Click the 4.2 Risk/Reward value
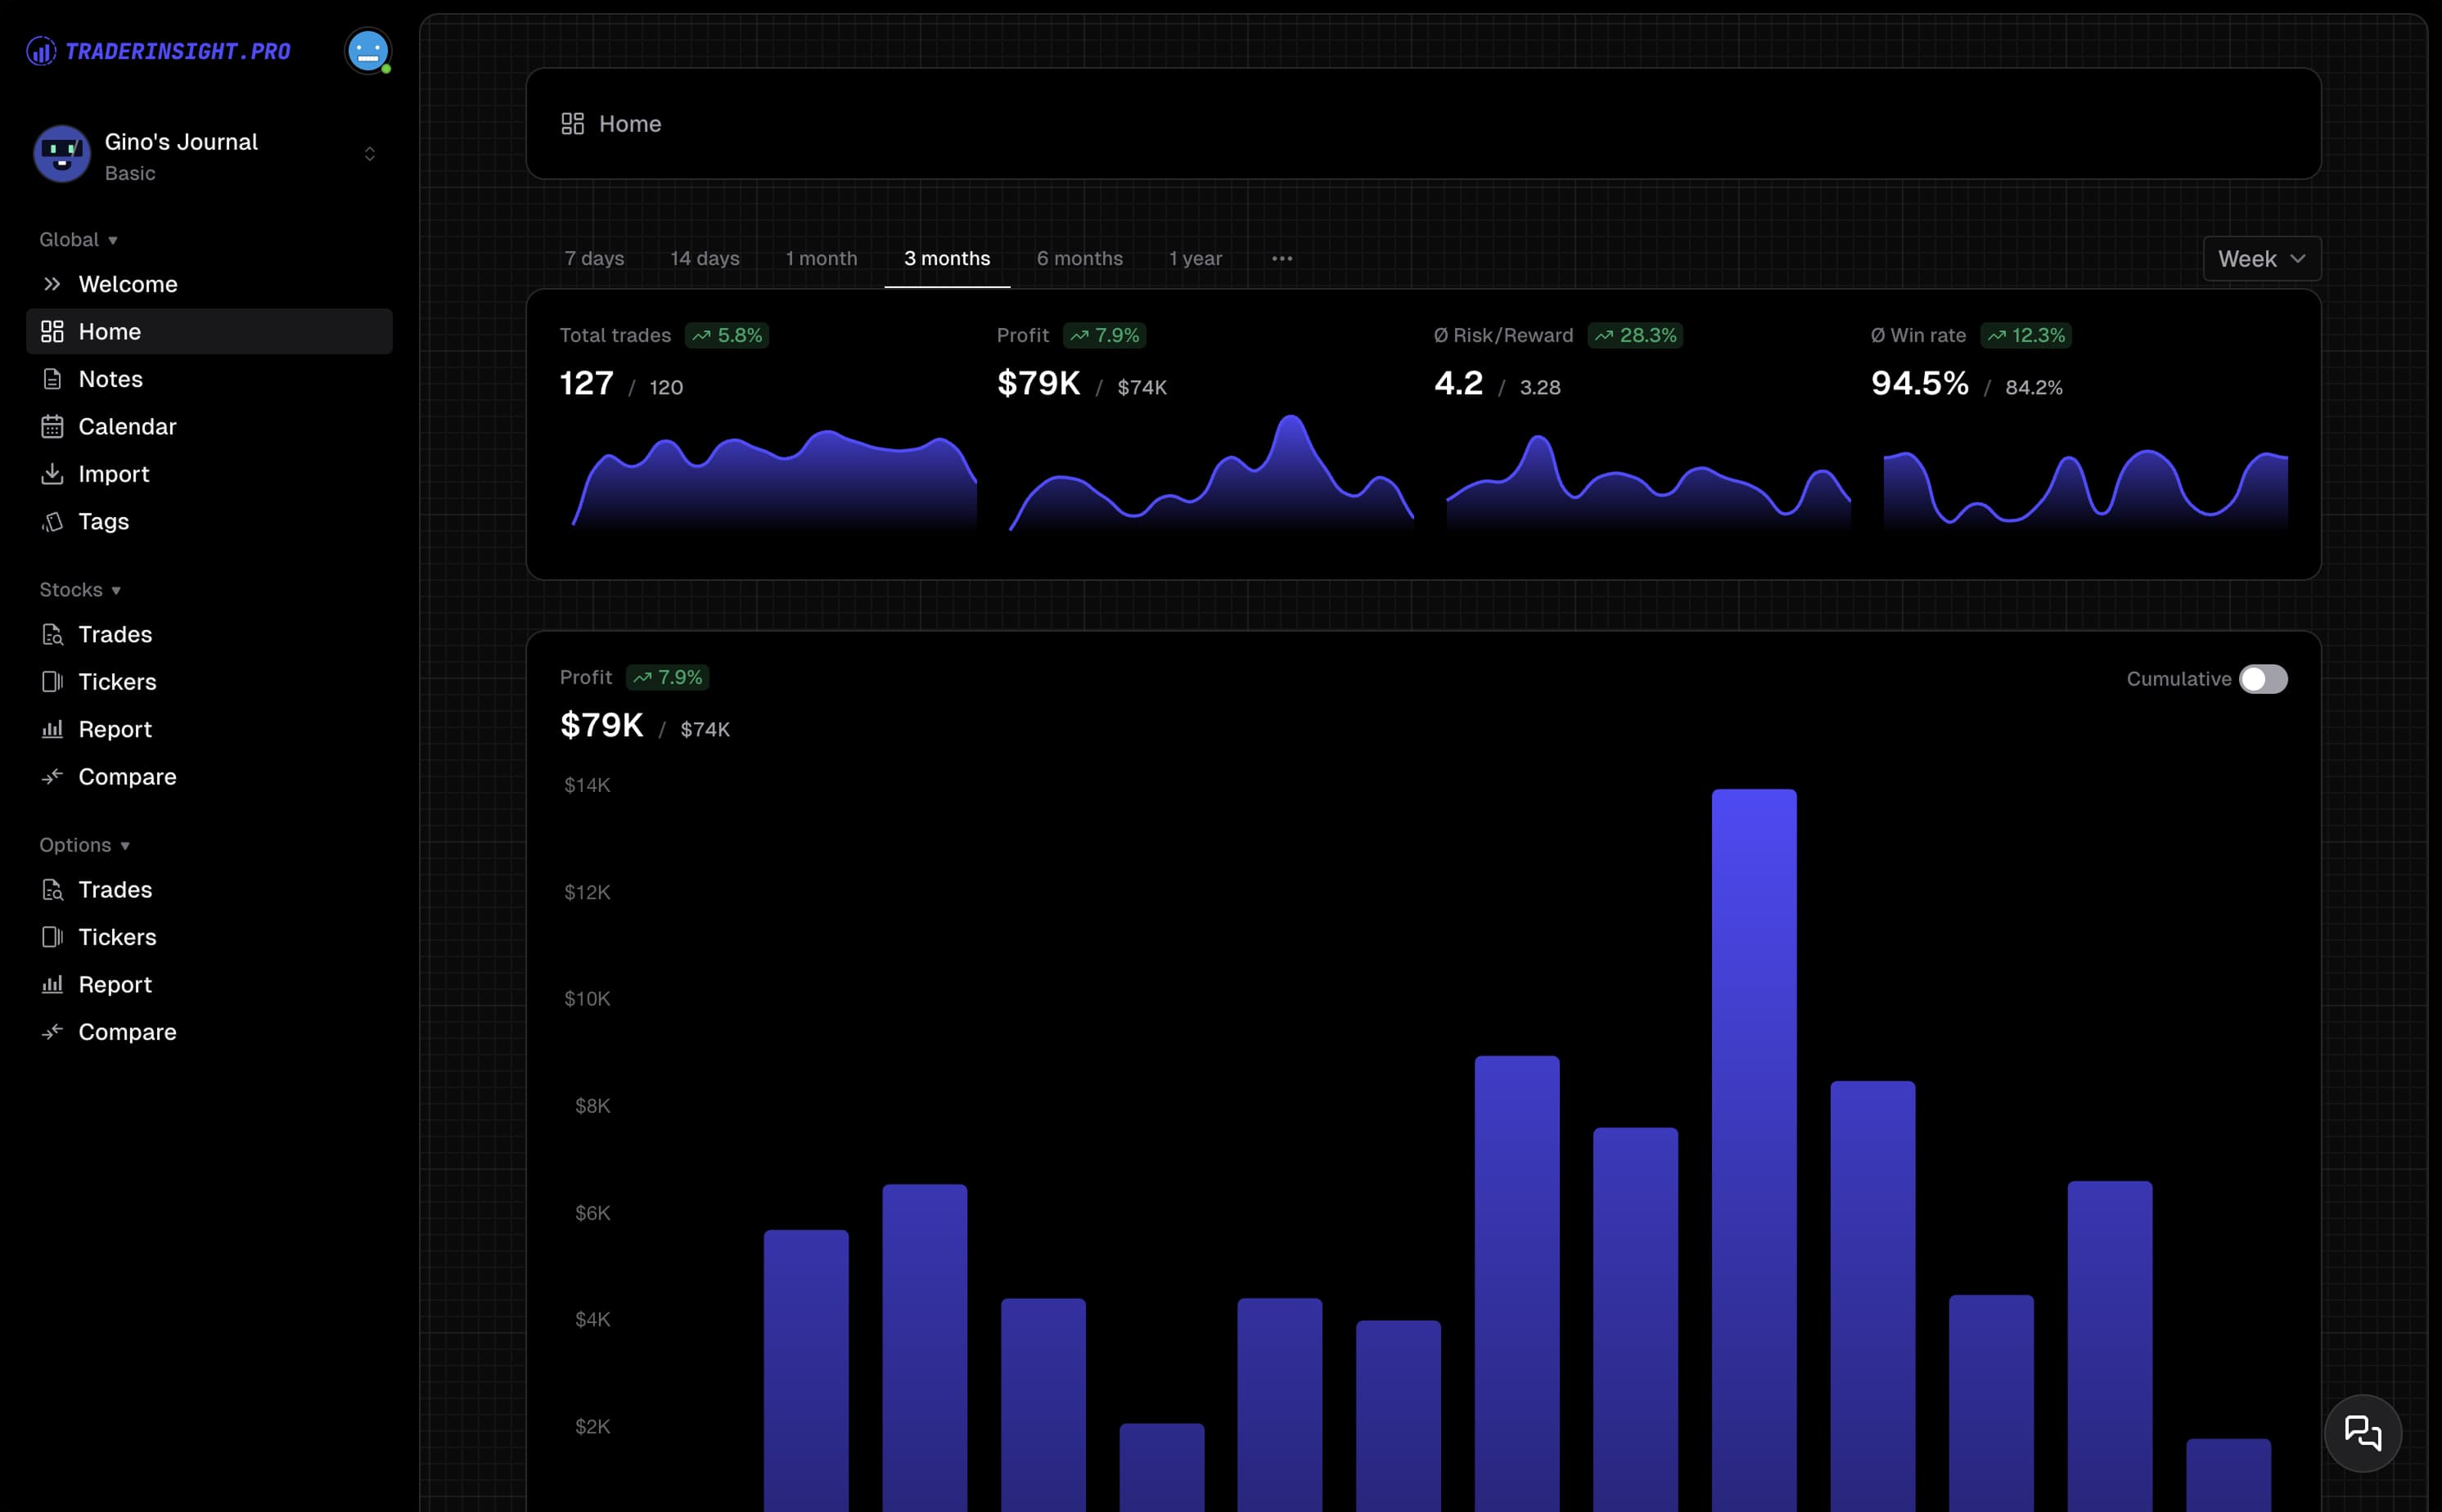Image resolution: width=2442 pixels, height=1512 pixels. (1458, 383)
